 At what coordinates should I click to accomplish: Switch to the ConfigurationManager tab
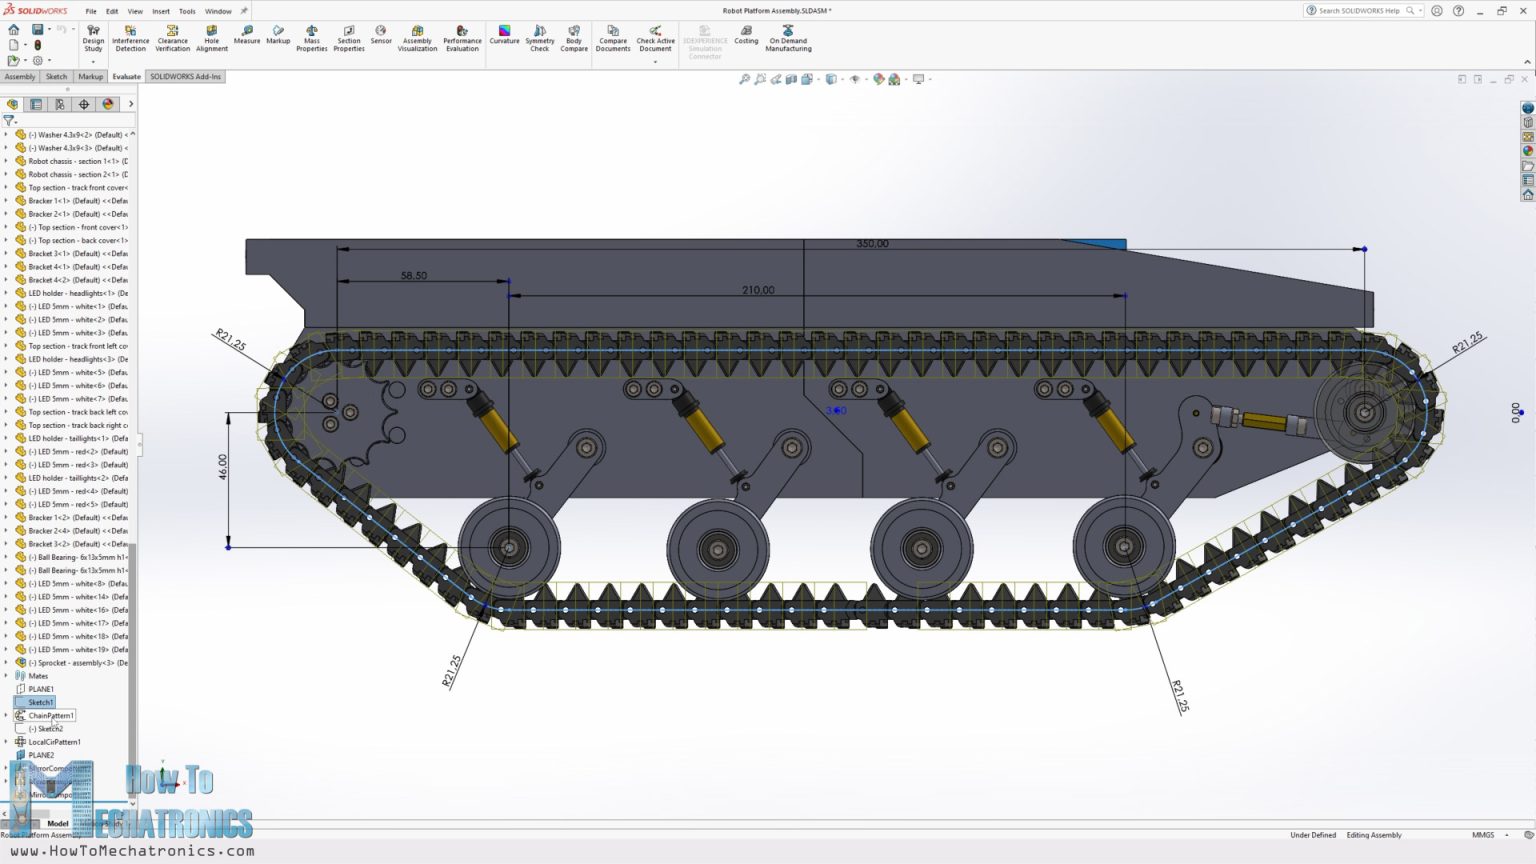60,104
